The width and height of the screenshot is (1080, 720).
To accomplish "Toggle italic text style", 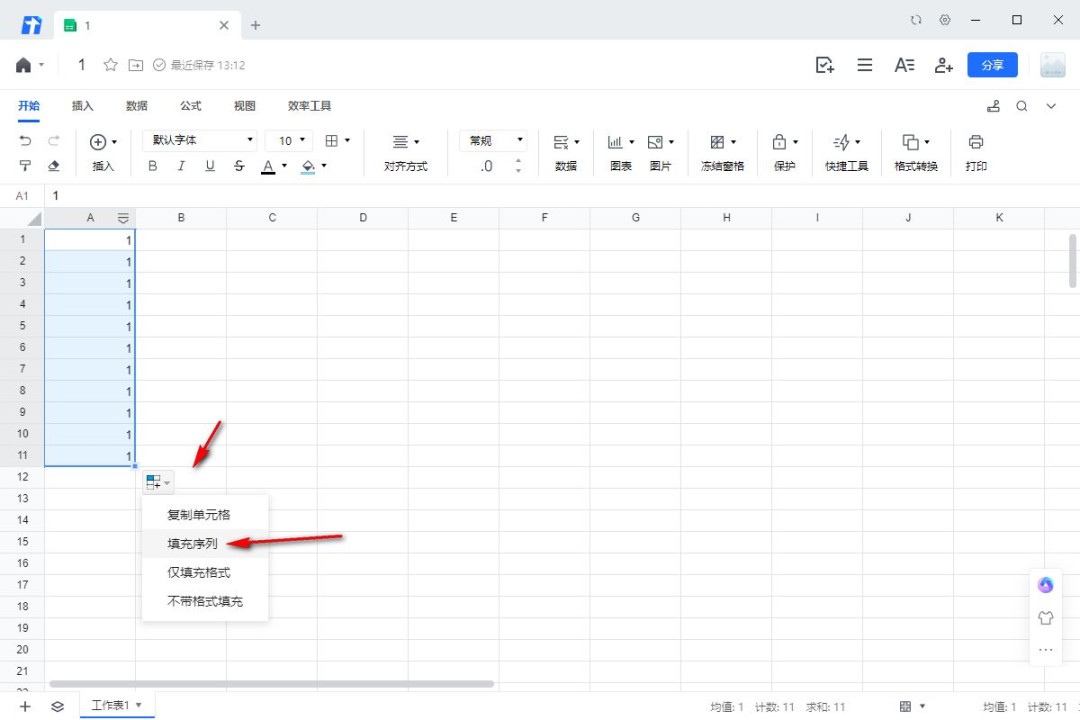I will (181, 166).
